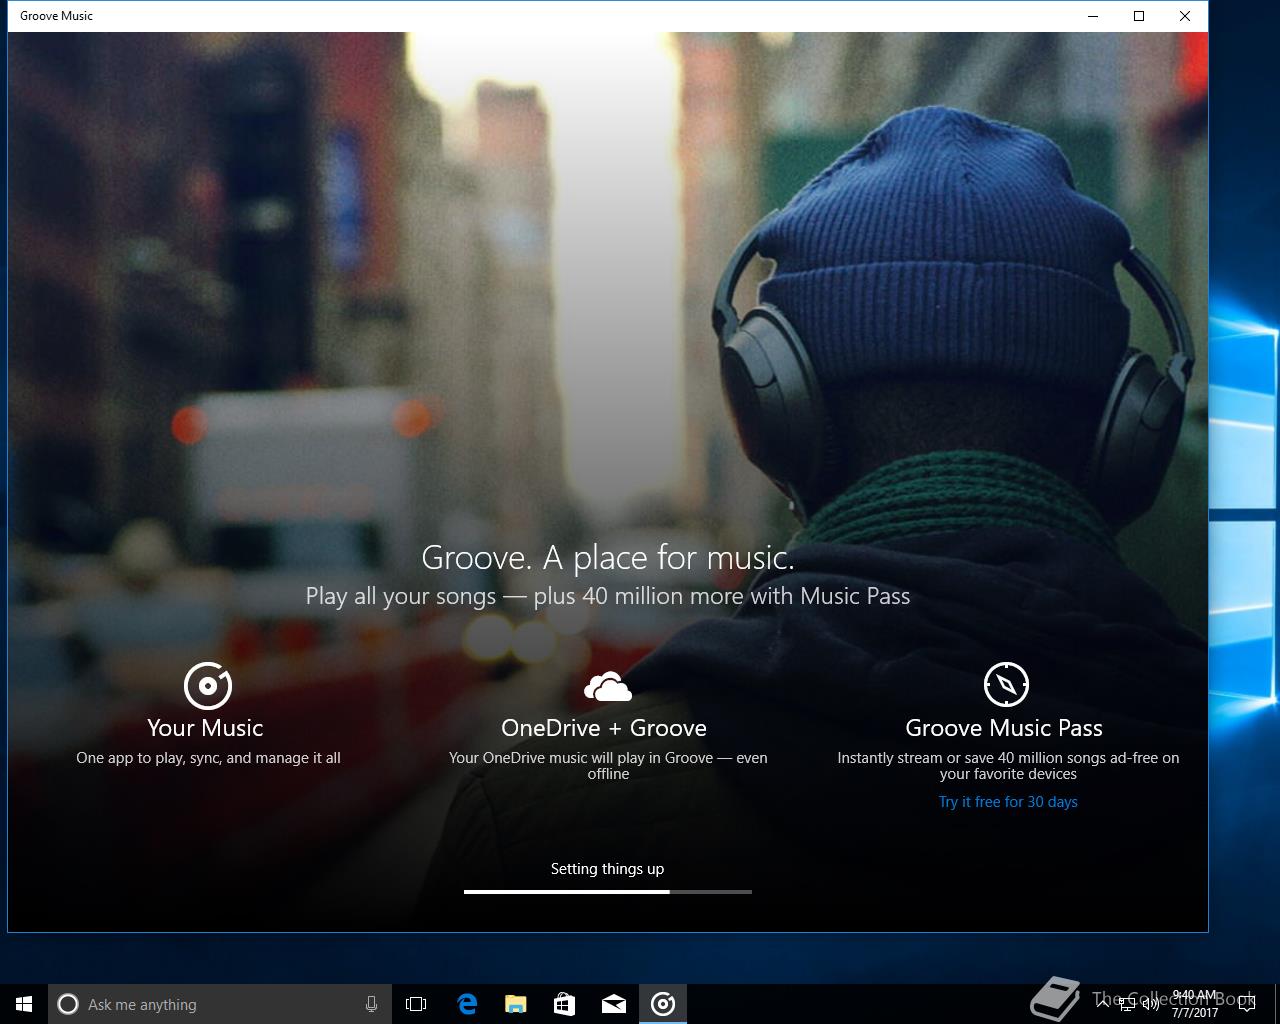
Task: Click the Play all your songs subtitle
Action: [608, 596]
